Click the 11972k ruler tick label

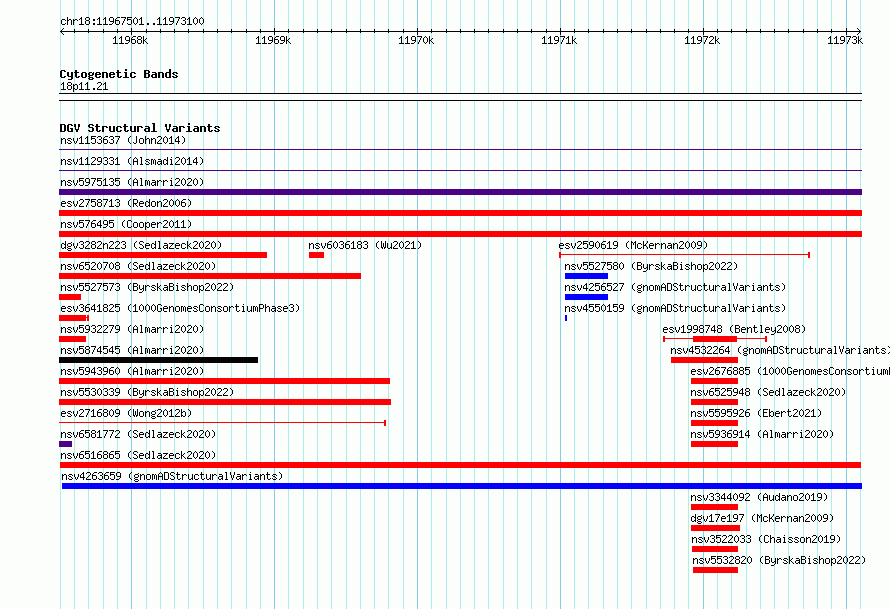click(x=702, y=40)
